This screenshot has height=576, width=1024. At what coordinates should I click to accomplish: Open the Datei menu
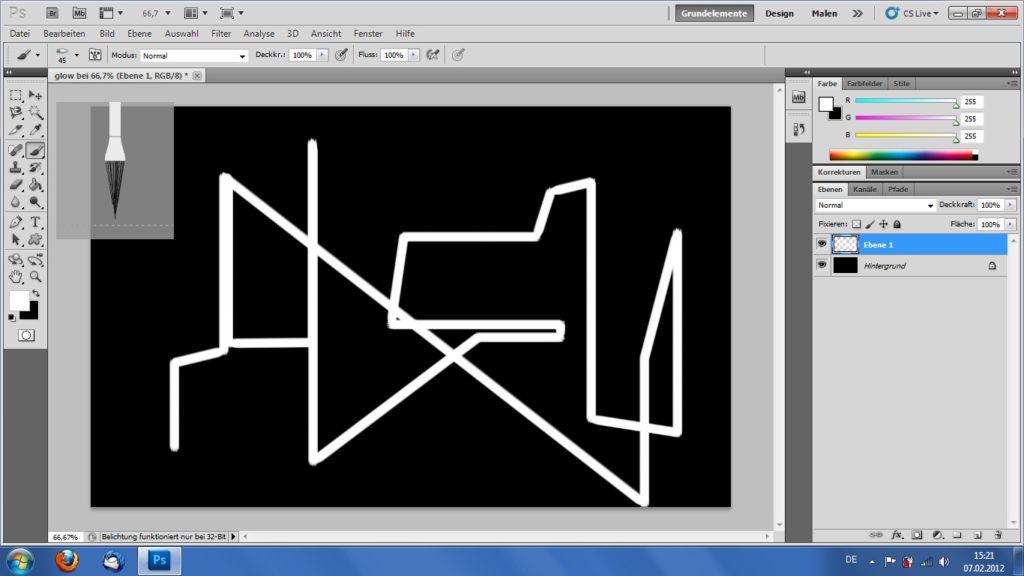click(x=20, y=33)
